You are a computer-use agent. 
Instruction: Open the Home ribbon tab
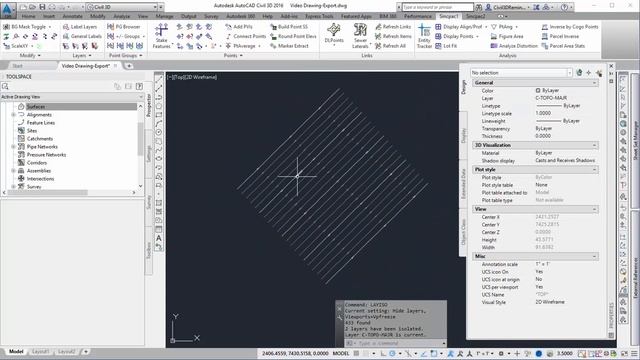click(28, 16)
